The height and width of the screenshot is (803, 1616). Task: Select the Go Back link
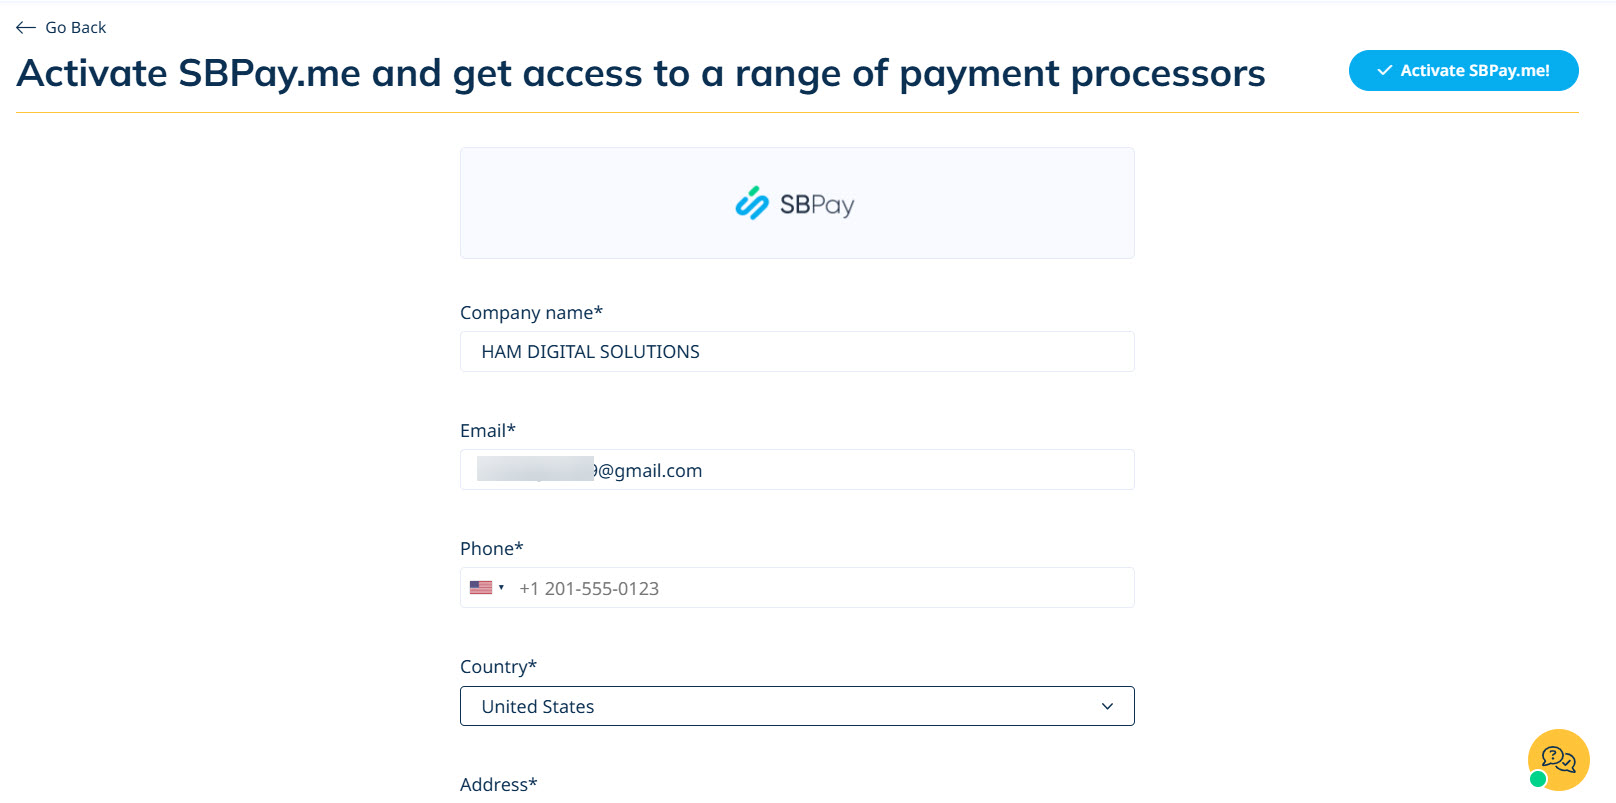pyautogui.click(x=75, y=27)
